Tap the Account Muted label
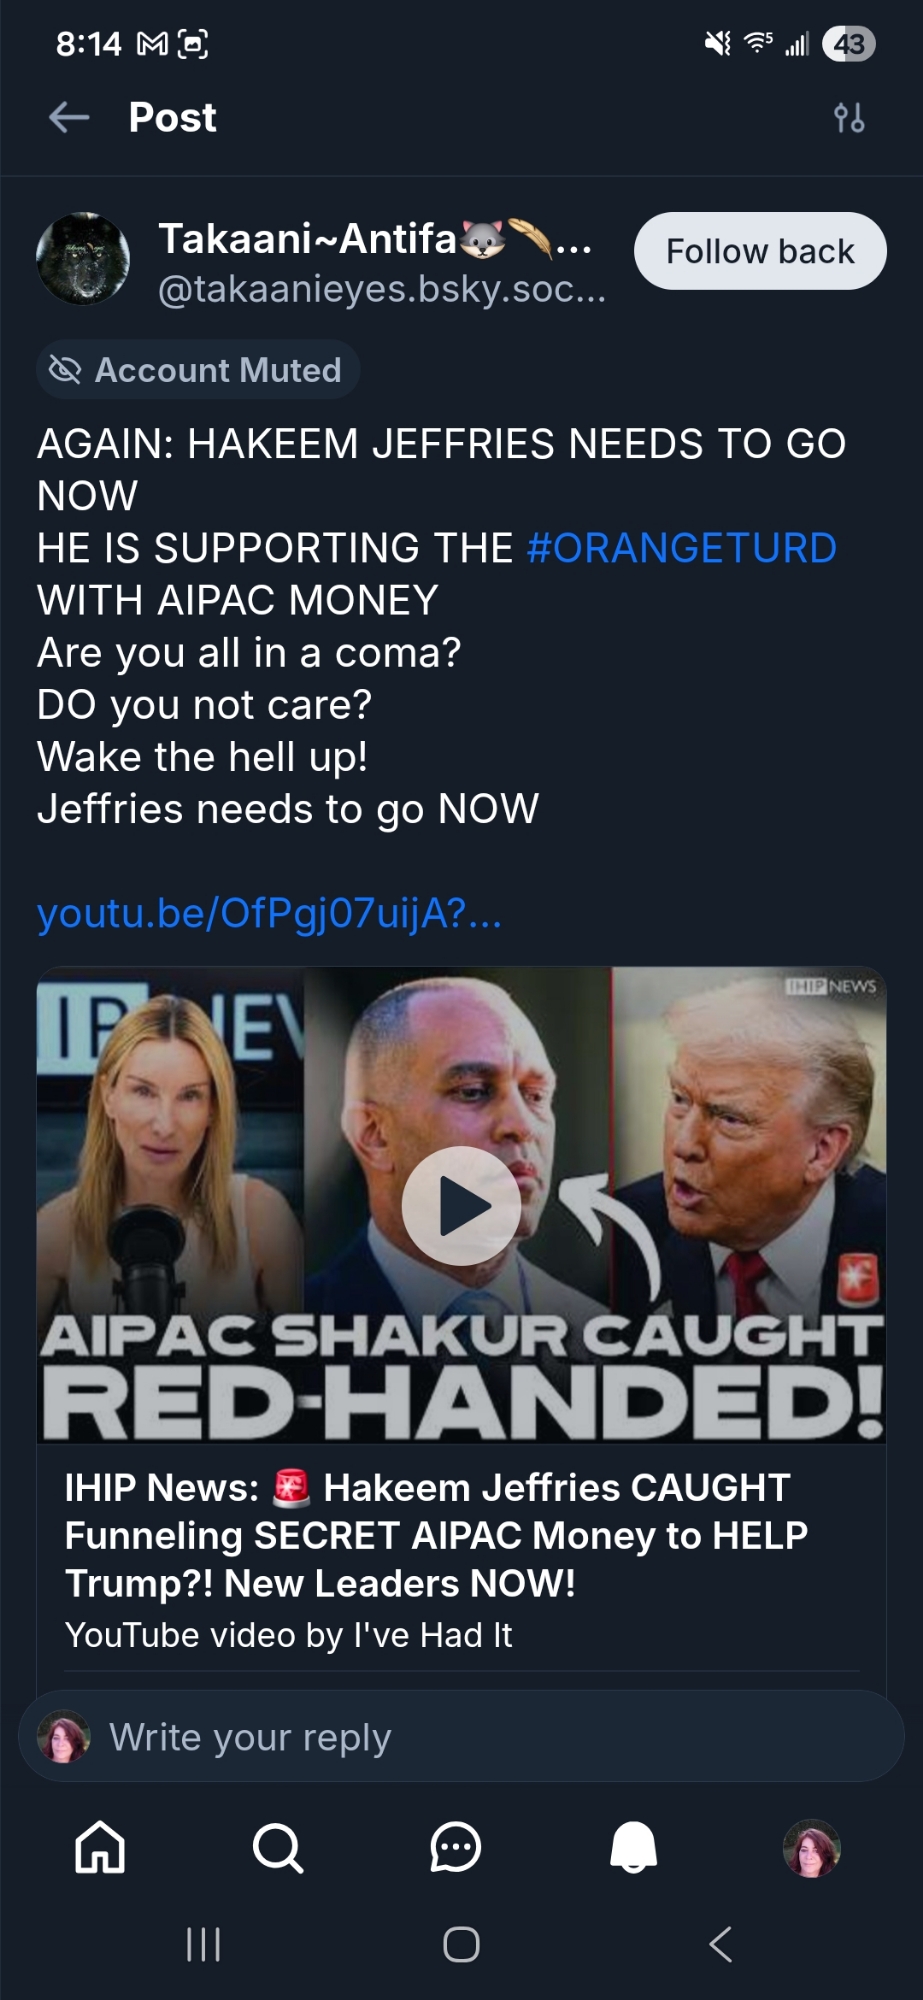This screenshot has height=2000, width=923. click(198, 370)
